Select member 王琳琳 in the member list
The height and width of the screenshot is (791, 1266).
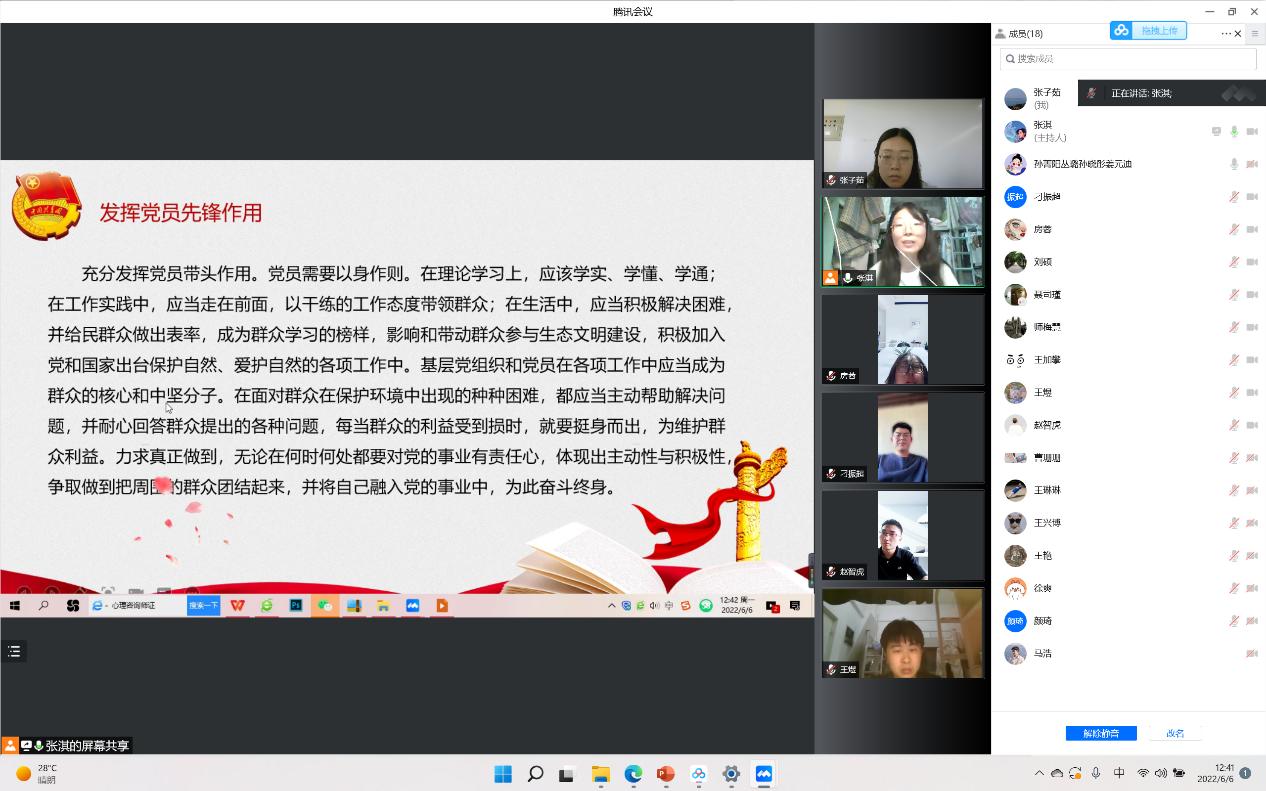(x=1047, y=490)
